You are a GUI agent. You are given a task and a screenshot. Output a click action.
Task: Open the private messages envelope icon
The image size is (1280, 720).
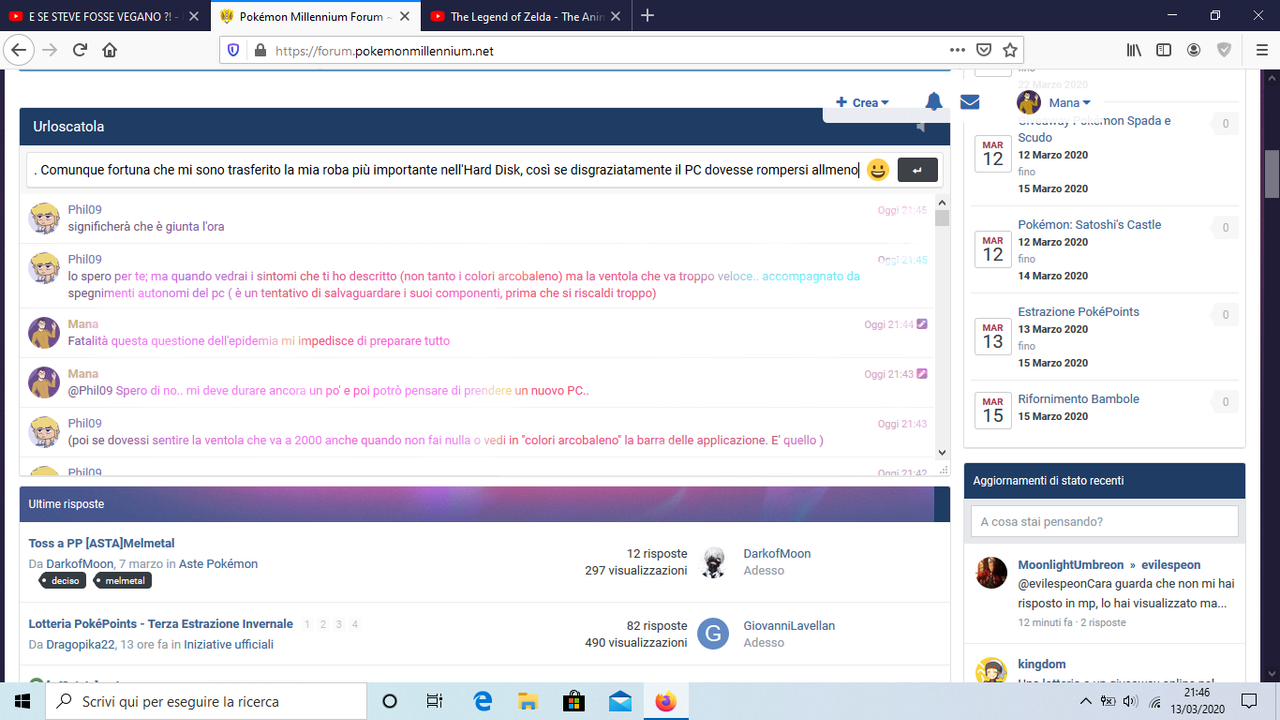[x=969, y=101]
